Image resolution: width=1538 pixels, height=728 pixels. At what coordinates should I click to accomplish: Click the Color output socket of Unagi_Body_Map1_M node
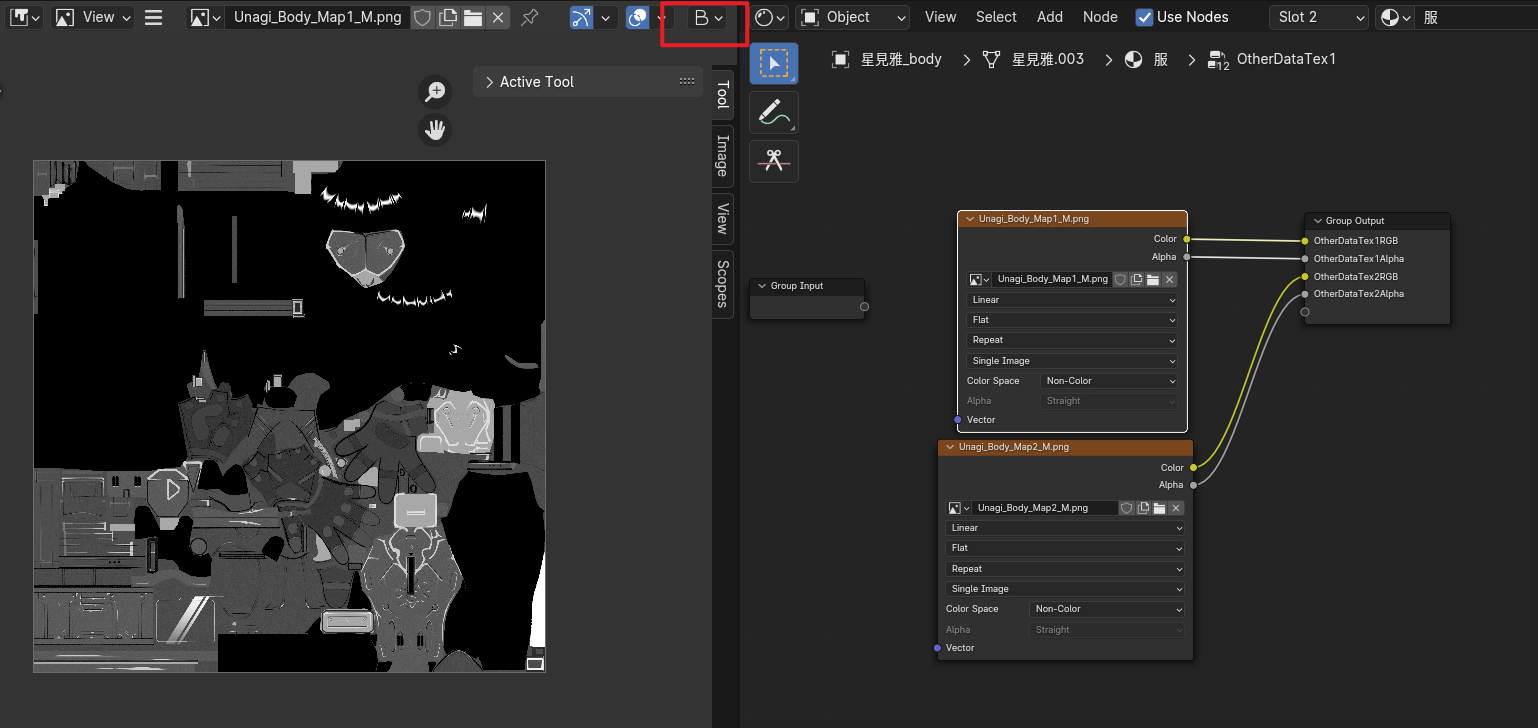(x=1187, y=239)
